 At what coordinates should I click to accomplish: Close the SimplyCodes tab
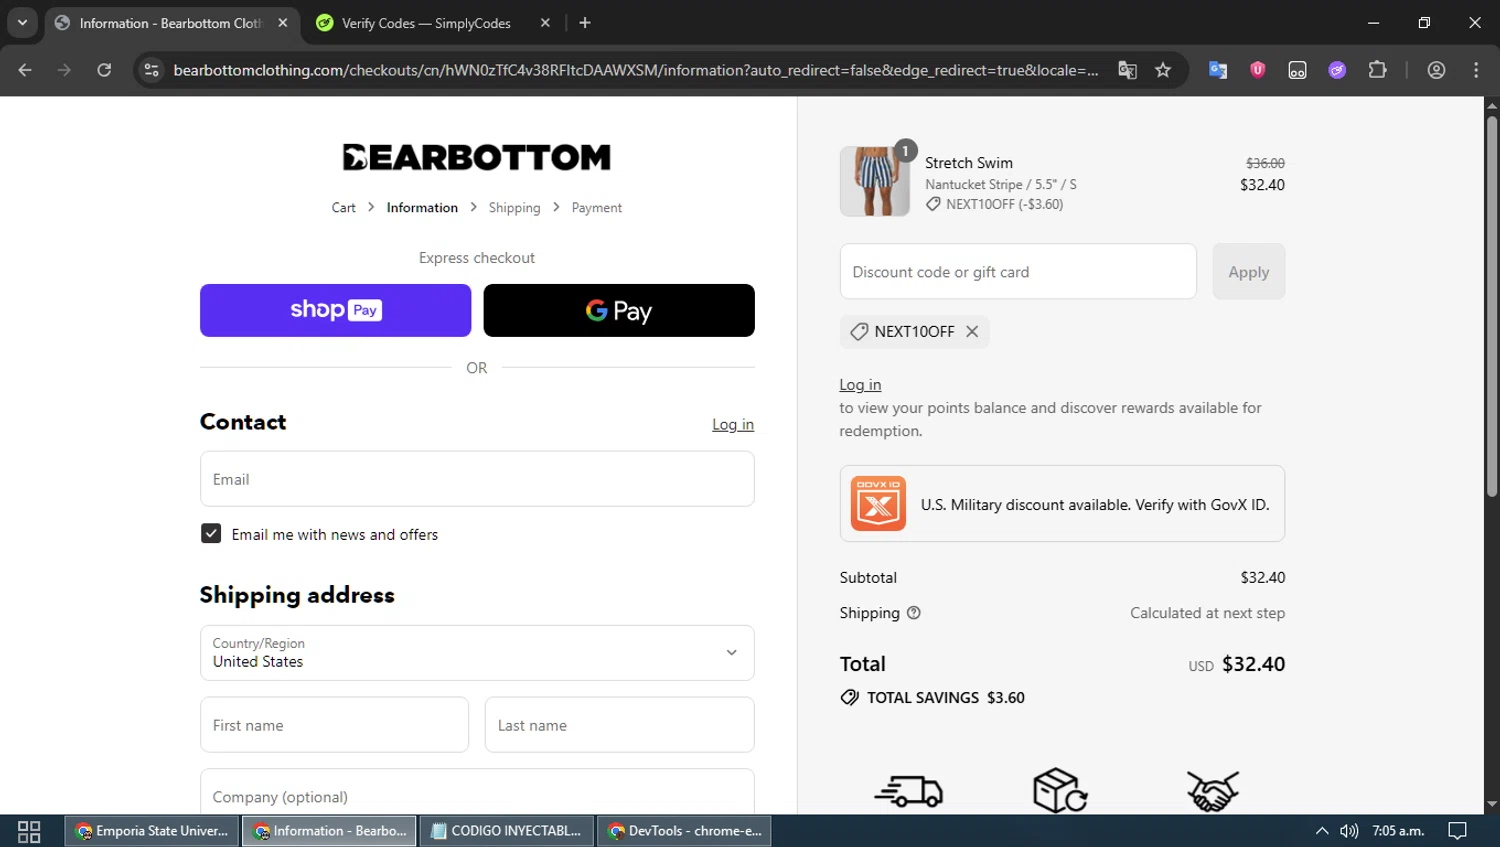pos(545,23)
